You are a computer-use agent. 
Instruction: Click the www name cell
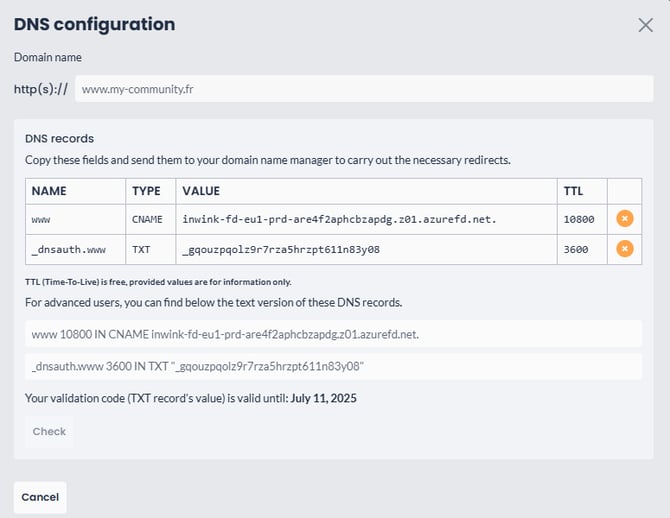pos(75,219)
